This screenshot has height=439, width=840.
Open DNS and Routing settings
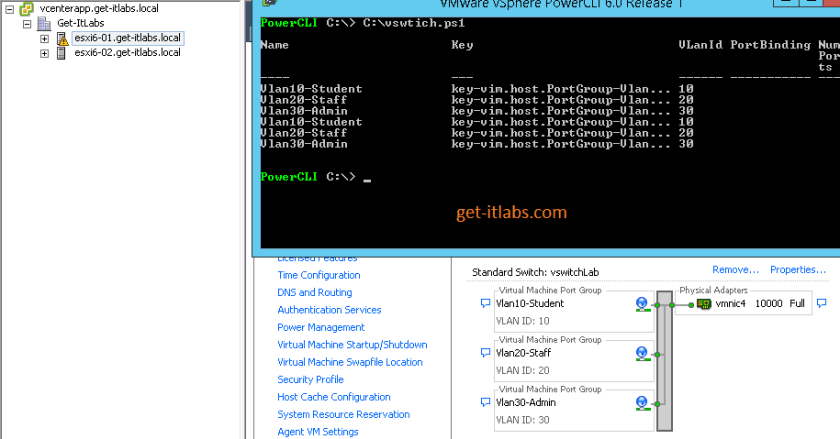314,293
